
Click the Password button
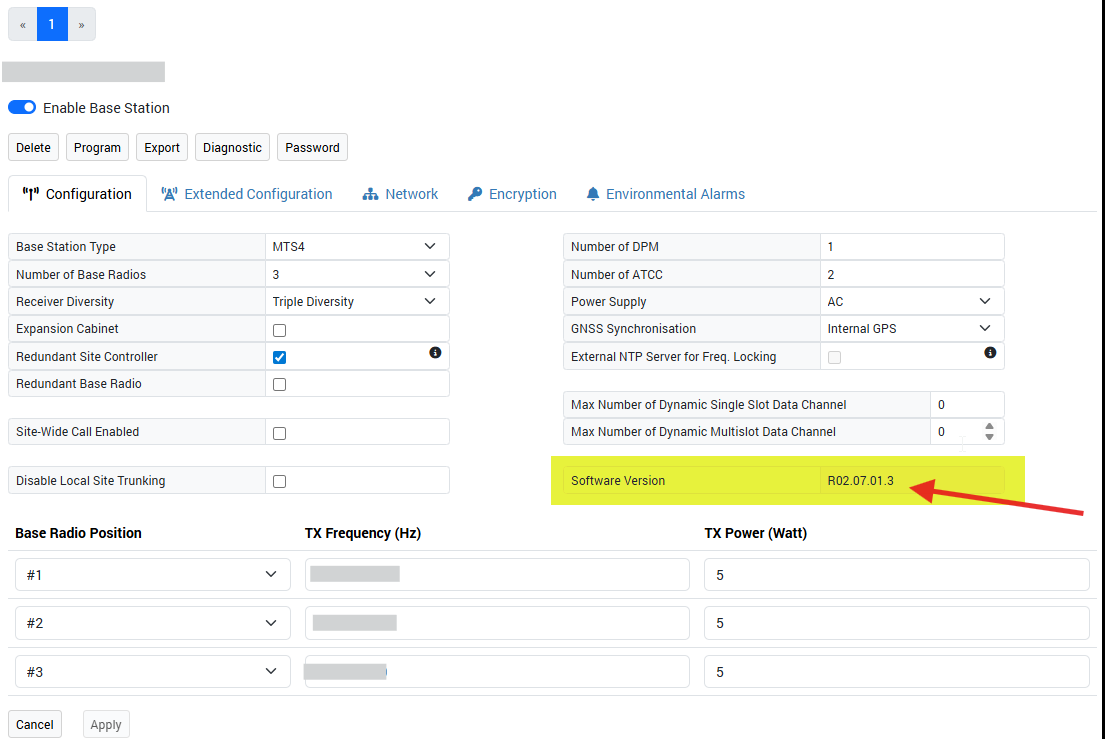click(x=312, y=147)
